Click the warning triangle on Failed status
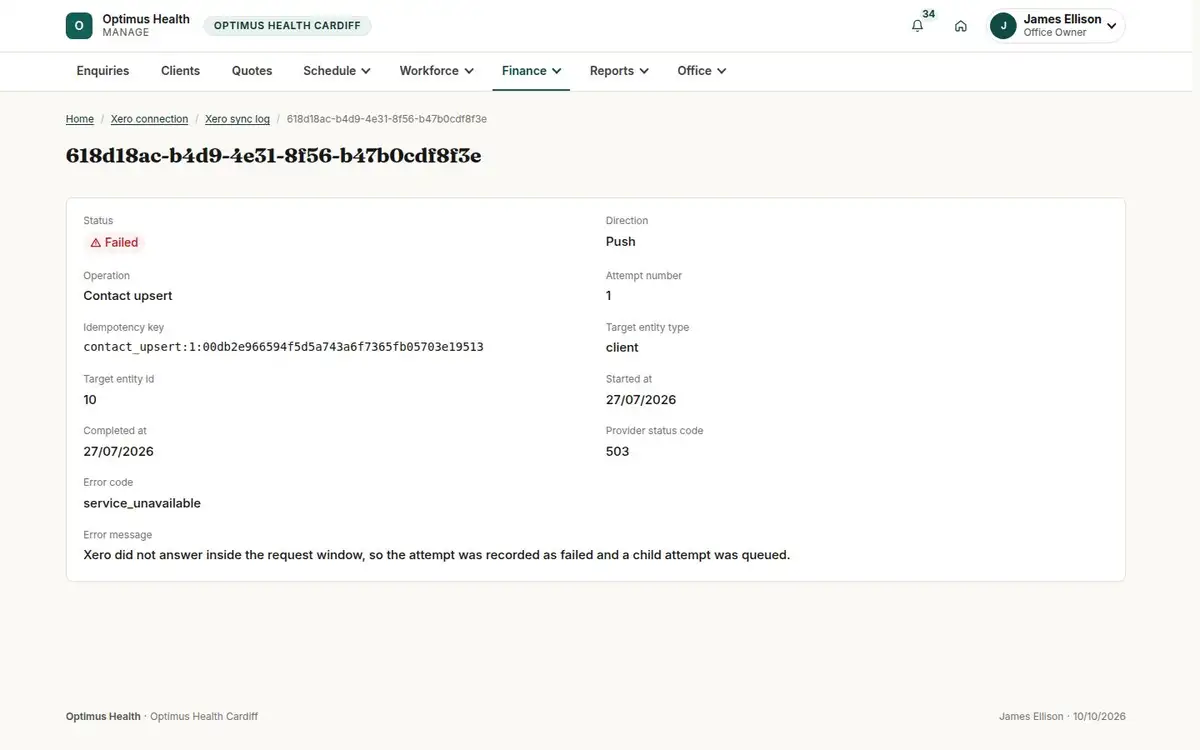1200x750 pixels. click(96, 242)
